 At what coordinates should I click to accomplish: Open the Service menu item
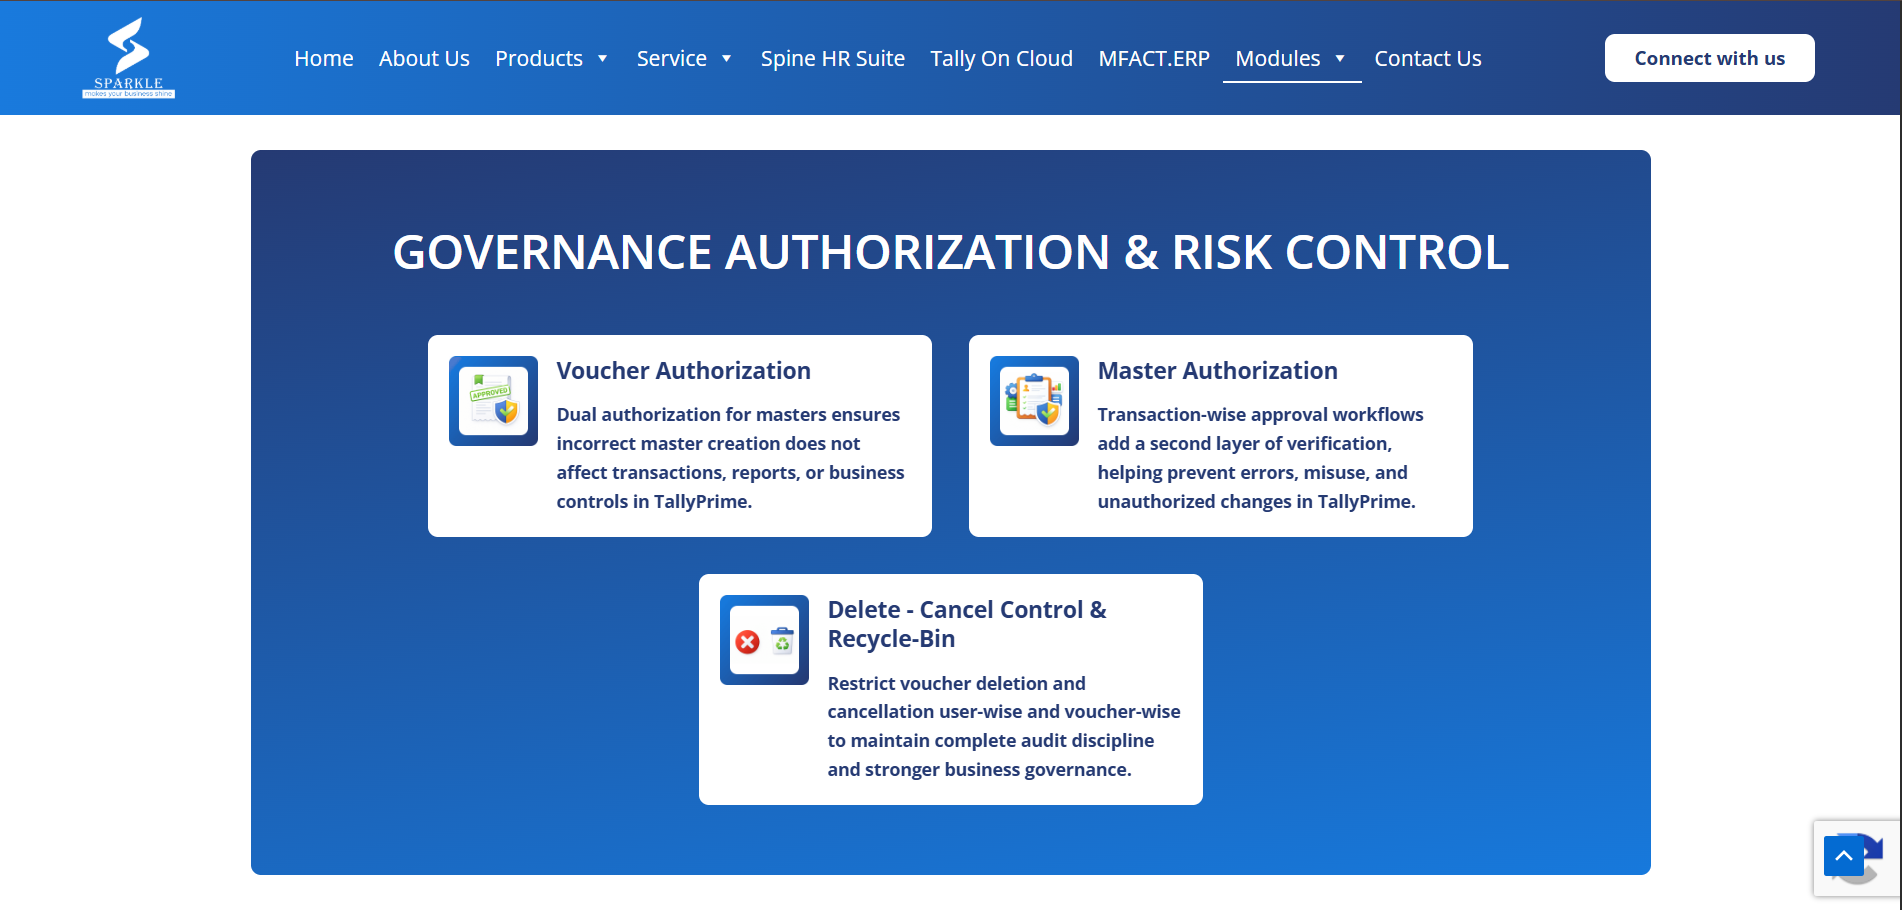point(672,58)
